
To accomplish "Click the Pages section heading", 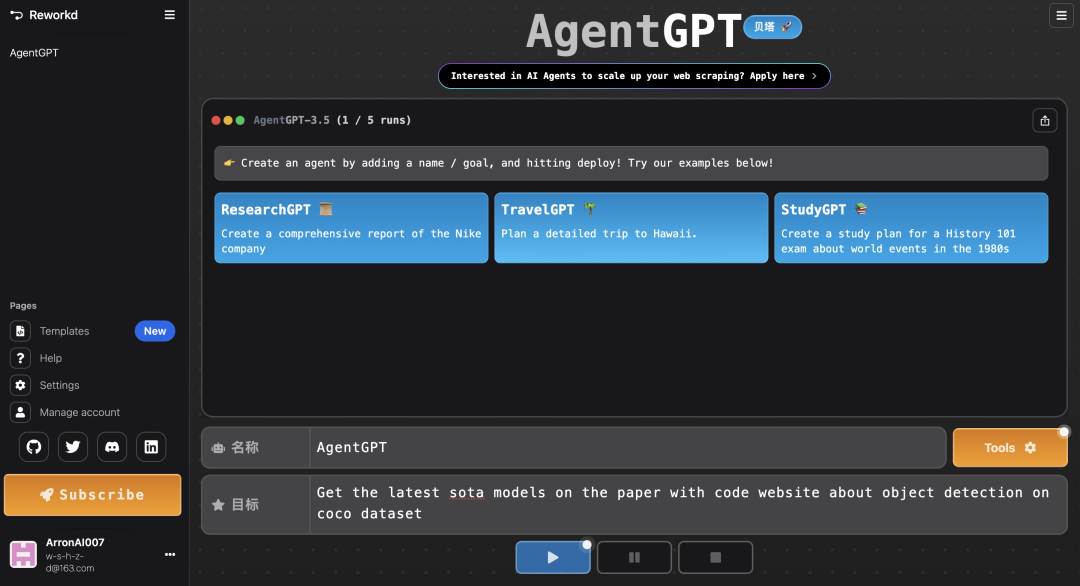I will point(23,306).
